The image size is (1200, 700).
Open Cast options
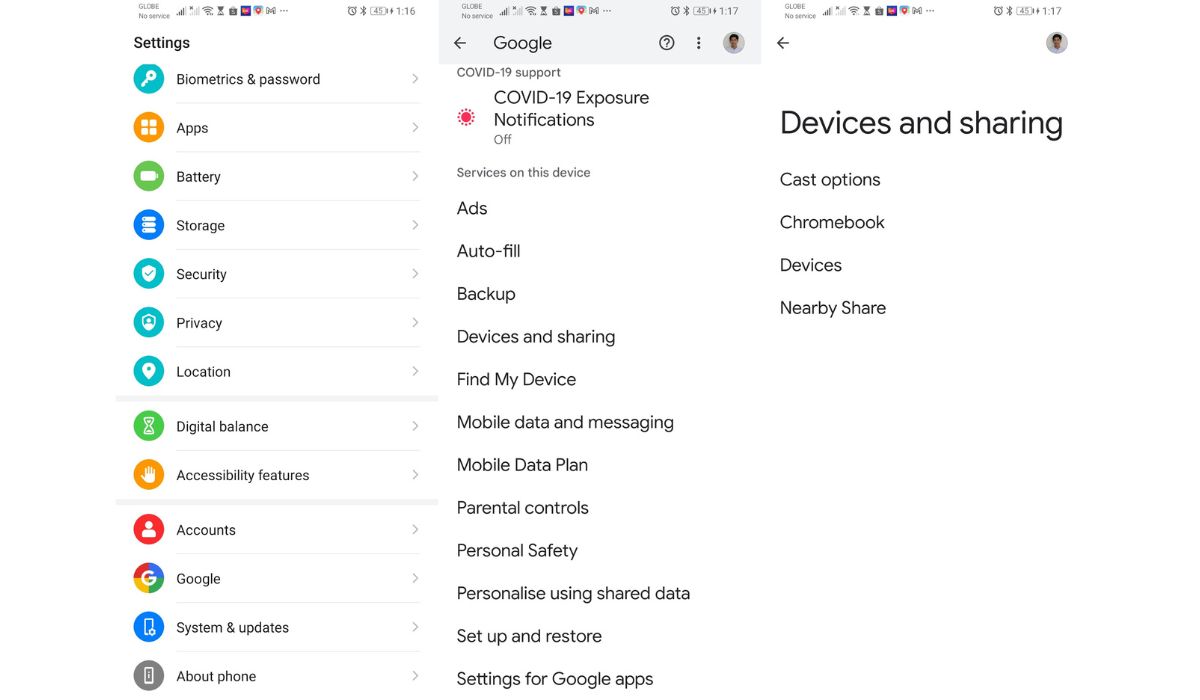point(830,180)
